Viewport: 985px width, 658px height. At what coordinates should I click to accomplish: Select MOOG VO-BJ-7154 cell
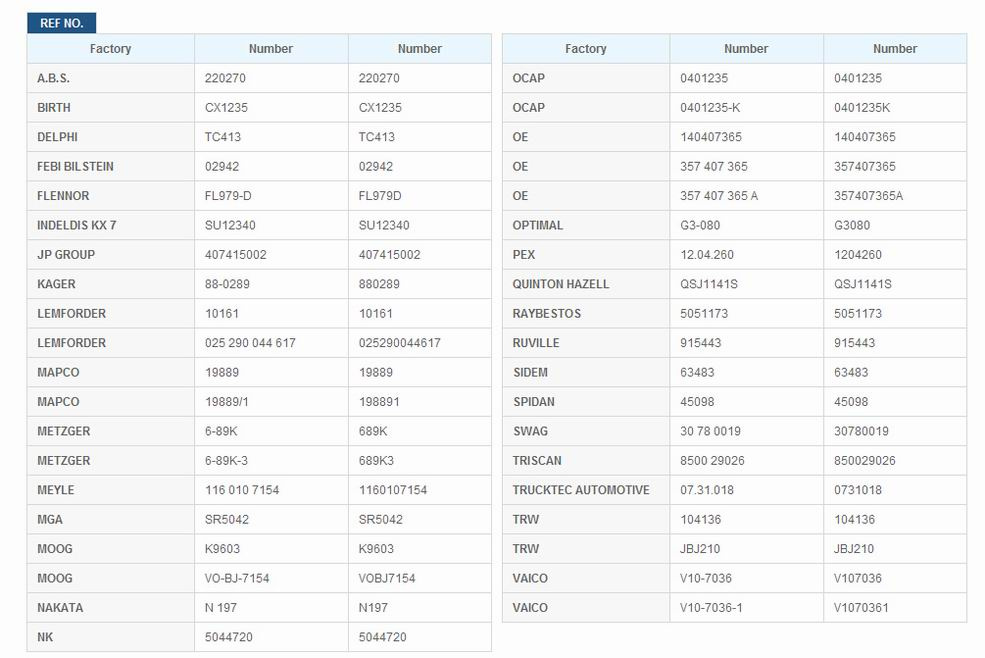tap(271, 578)
